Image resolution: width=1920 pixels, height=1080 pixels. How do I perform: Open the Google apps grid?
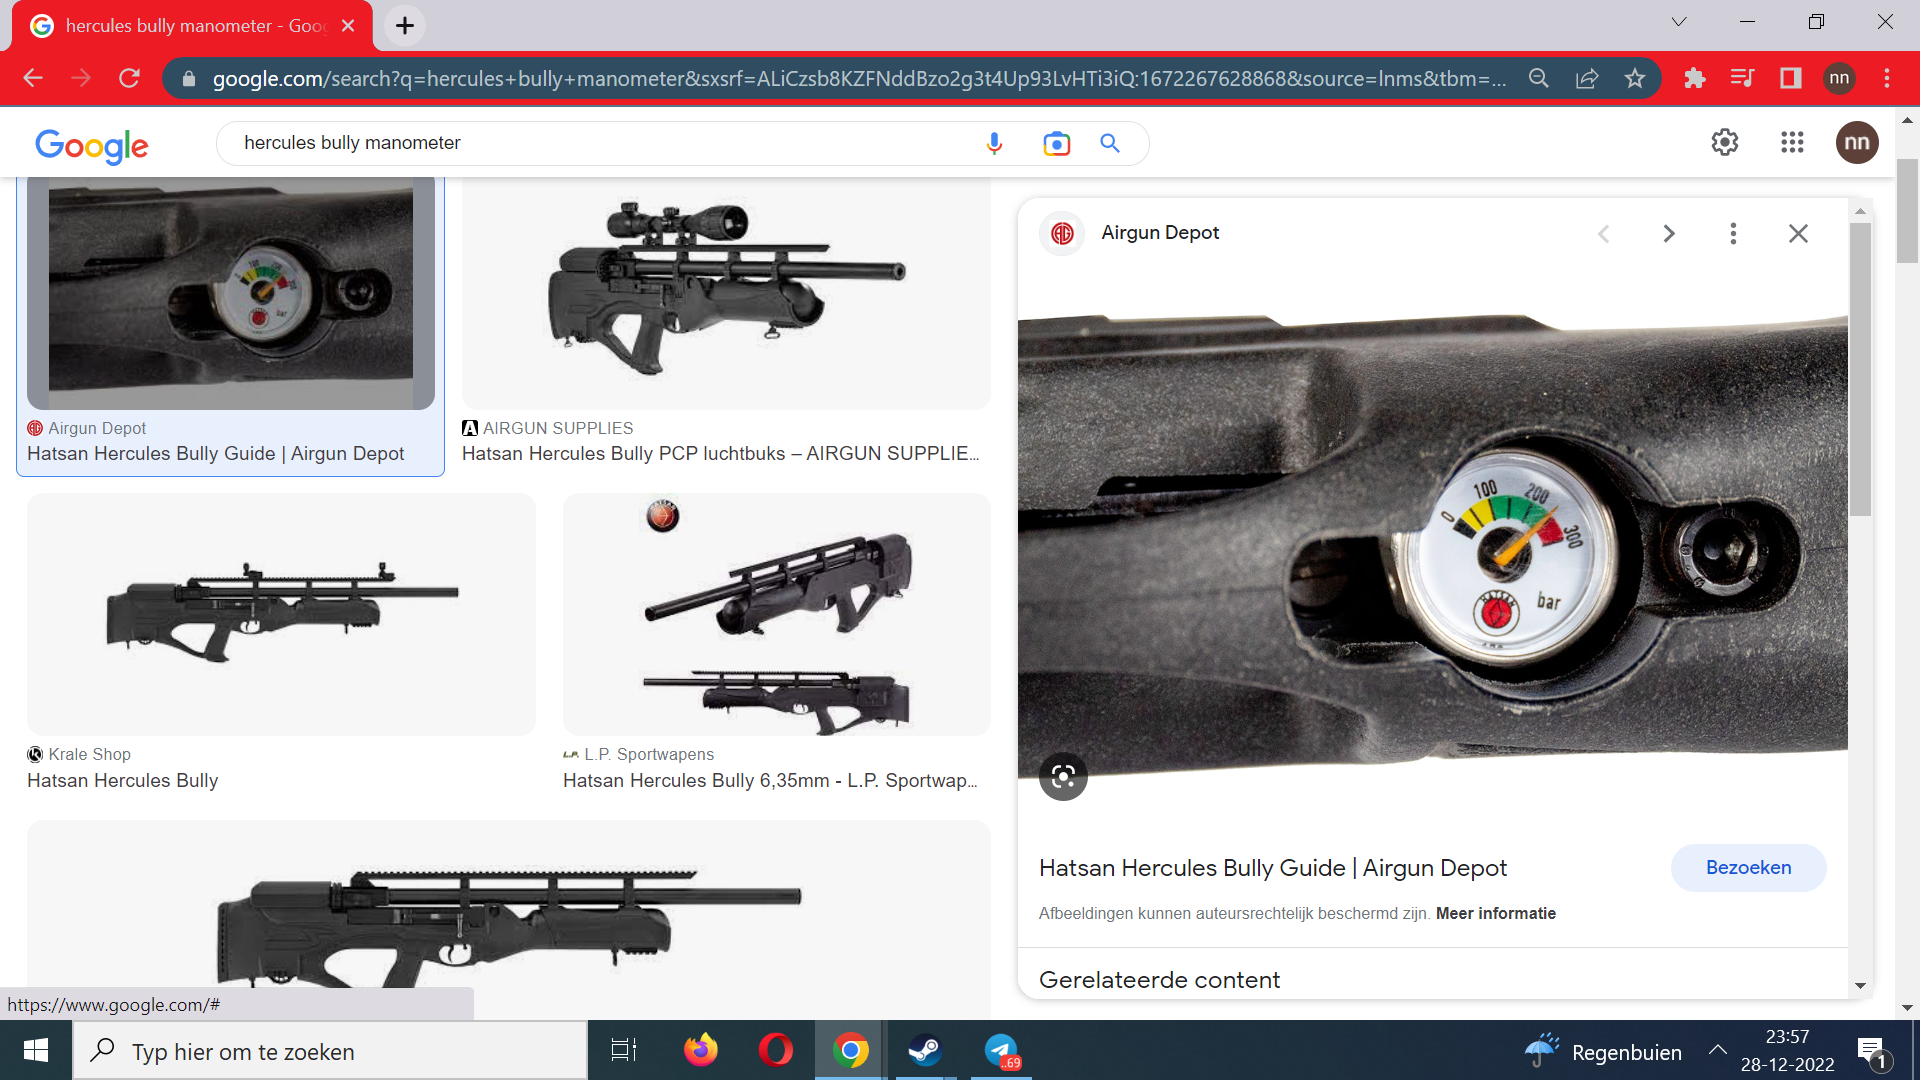[x=1792, y=143]
